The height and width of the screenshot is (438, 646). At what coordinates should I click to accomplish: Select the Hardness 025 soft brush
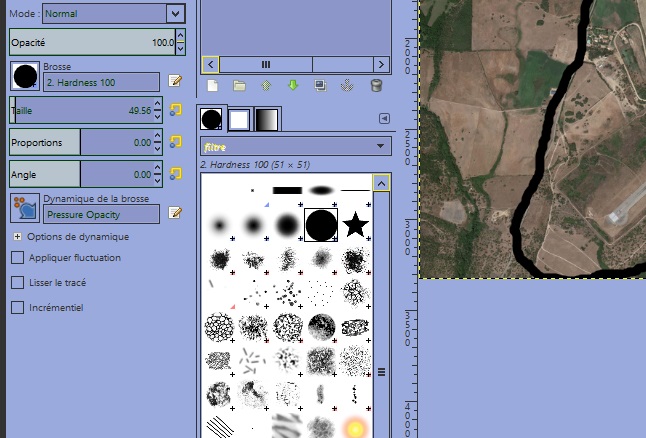[x=219, y=225]
